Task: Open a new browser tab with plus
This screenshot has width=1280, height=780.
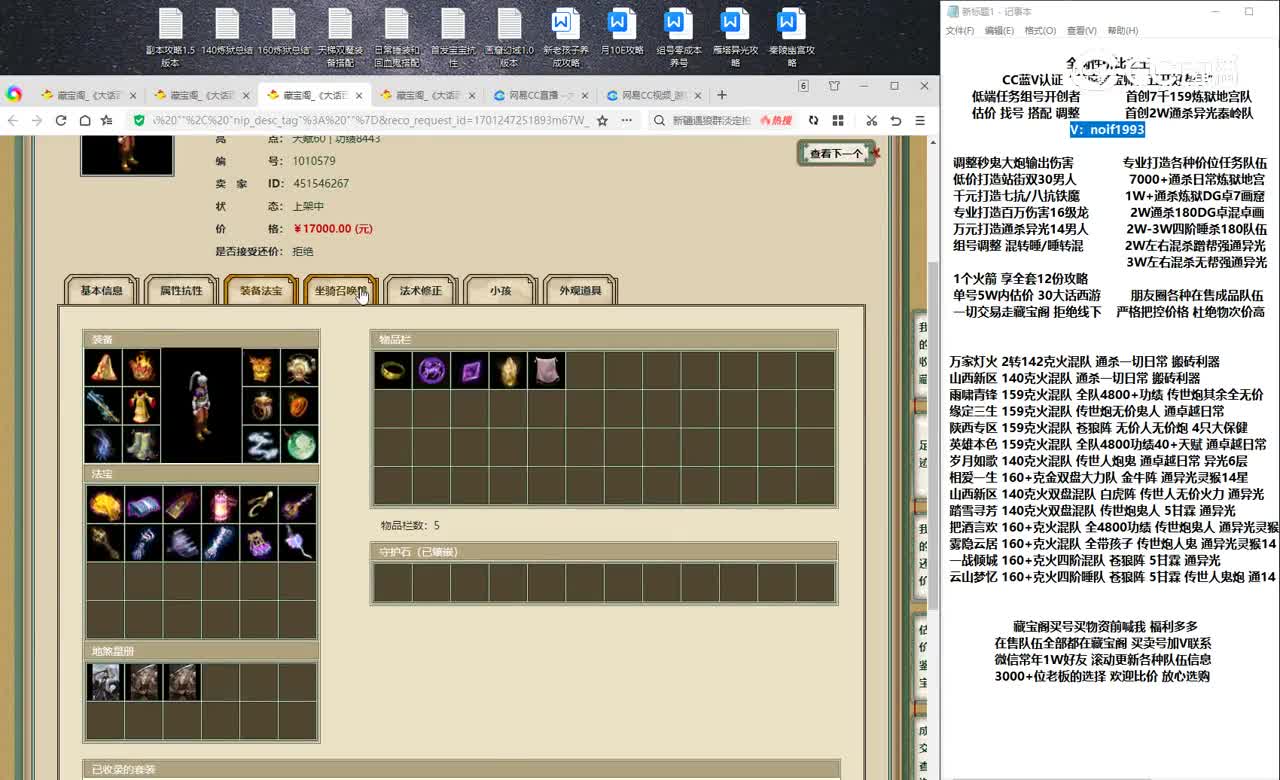Action: tap(722, 95)
